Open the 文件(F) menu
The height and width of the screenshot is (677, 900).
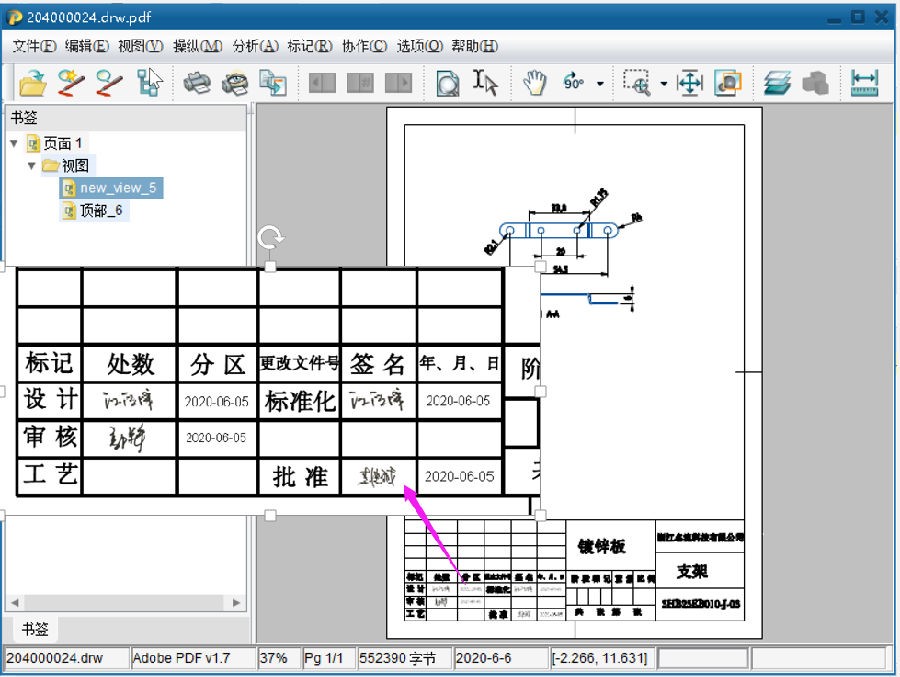click(x=34, y=46)
